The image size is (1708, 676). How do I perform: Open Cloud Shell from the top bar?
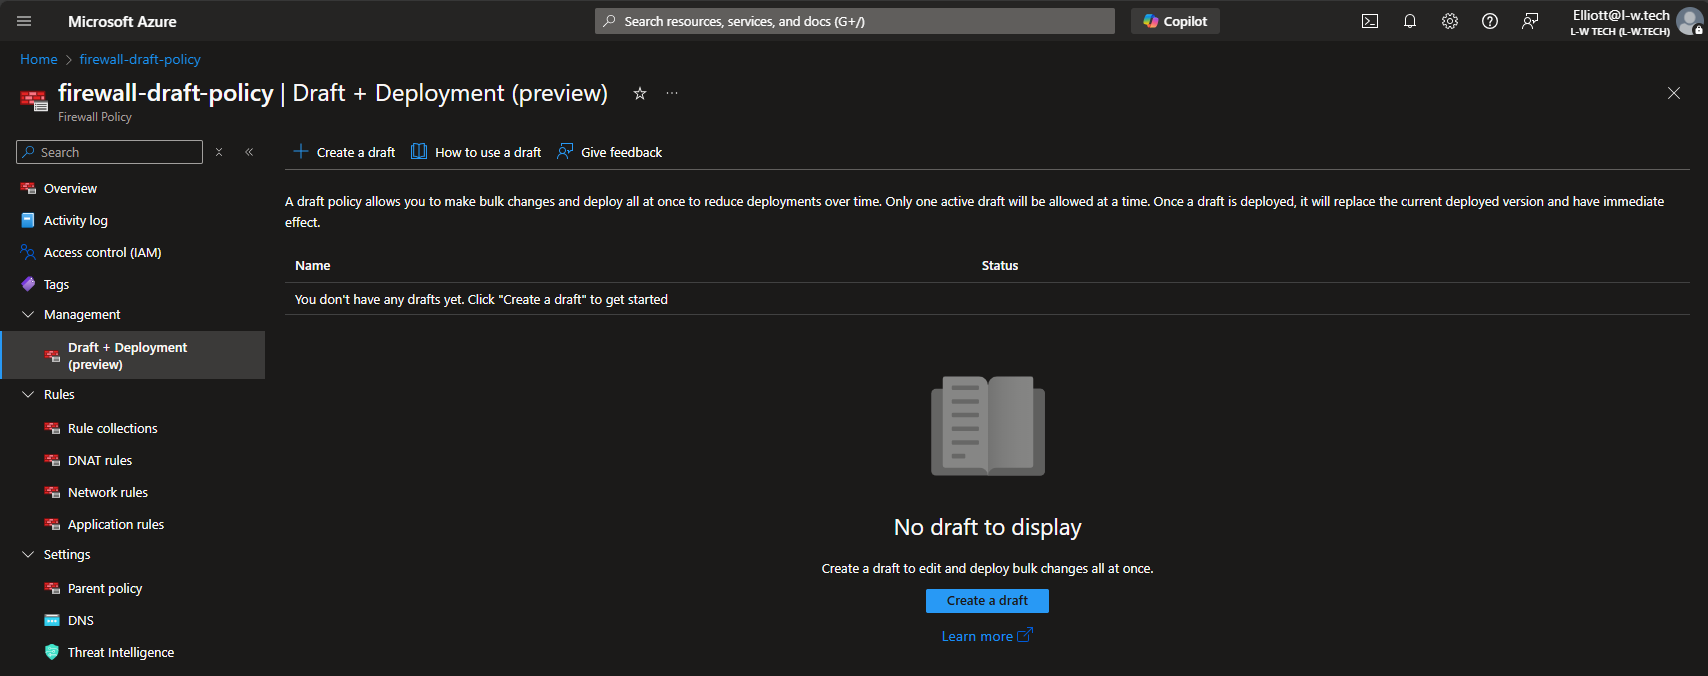tap(1370, 21)
